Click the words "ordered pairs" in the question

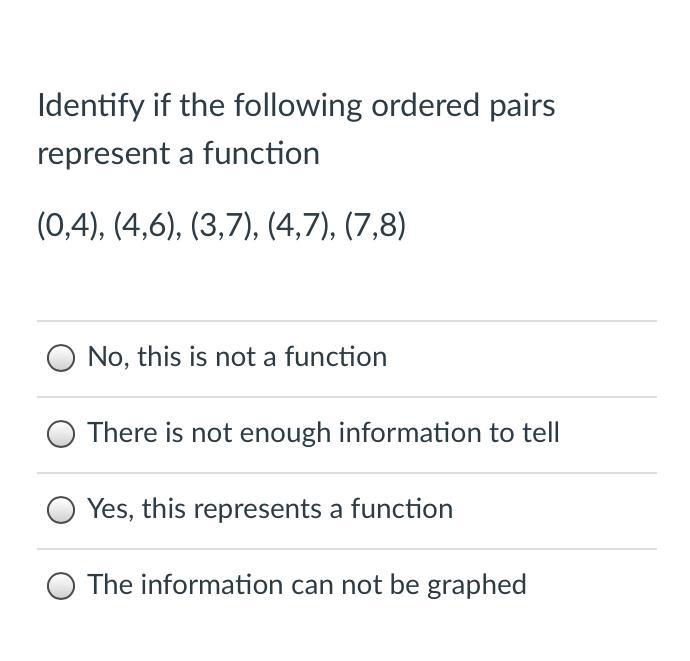click(463, 106)
